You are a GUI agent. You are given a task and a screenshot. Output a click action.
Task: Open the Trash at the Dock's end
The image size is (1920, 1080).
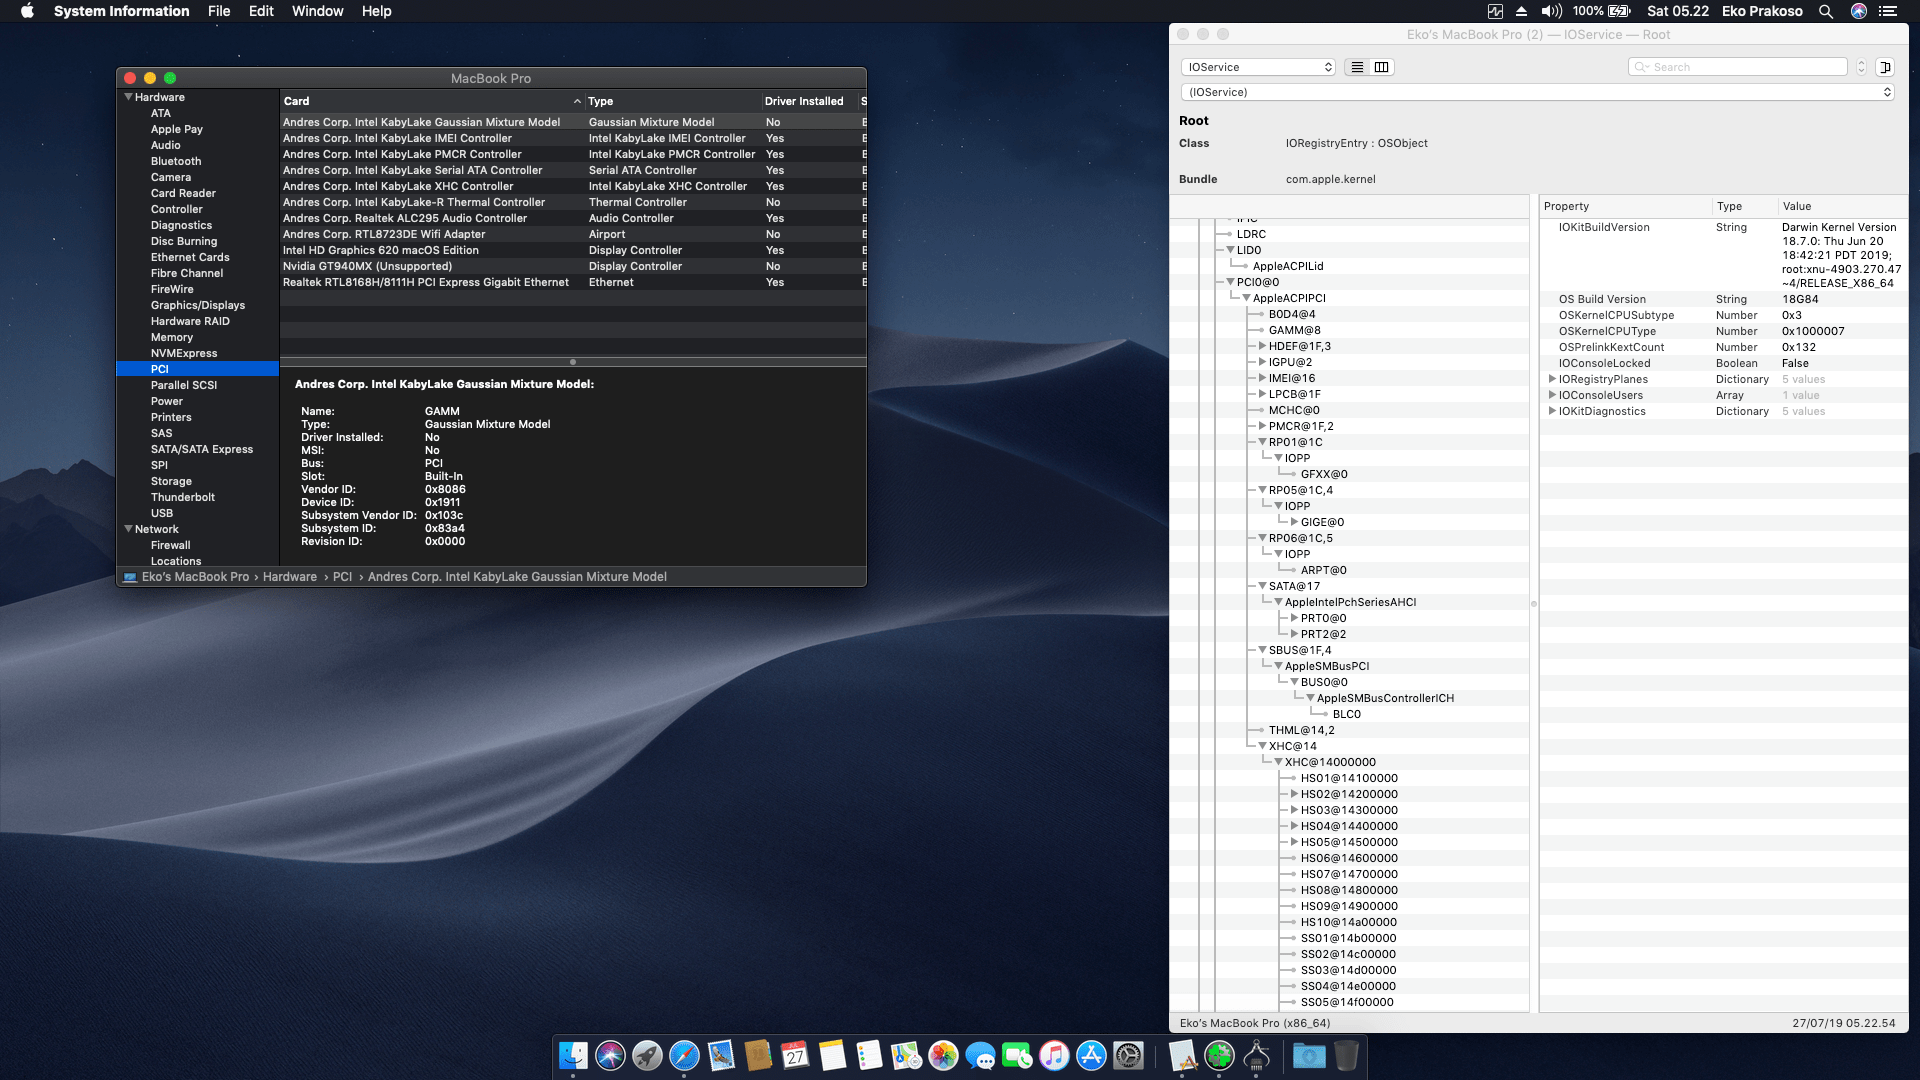pyautogui.click(x=1345, y=1055)
